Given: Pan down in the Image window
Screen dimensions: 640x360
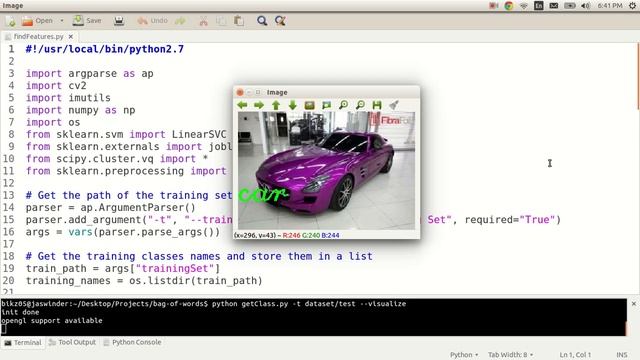Looking at the screenshot, I should coord(292,105).
